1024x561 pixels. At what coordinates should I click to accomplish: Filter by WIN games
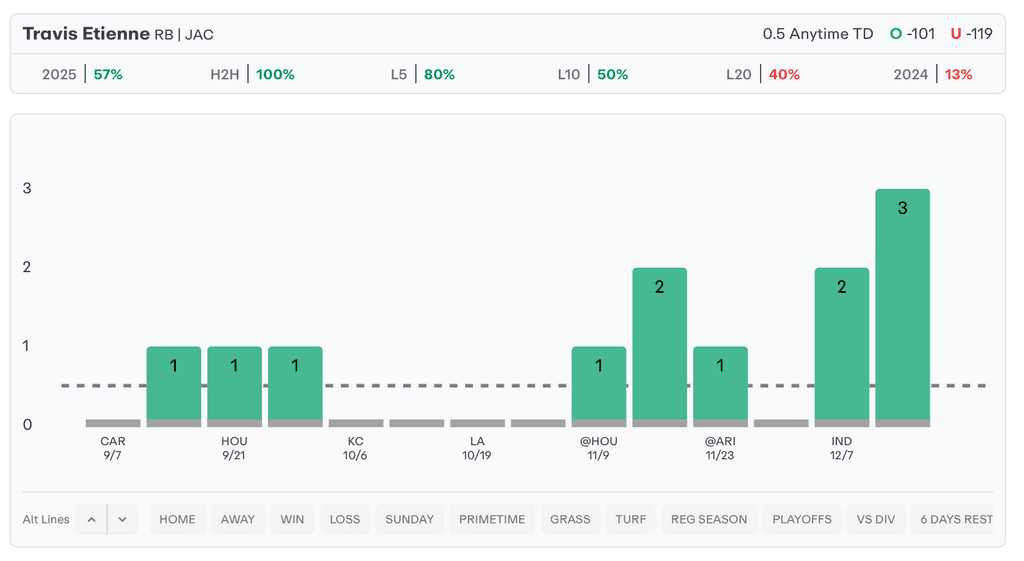click(292, 519)
